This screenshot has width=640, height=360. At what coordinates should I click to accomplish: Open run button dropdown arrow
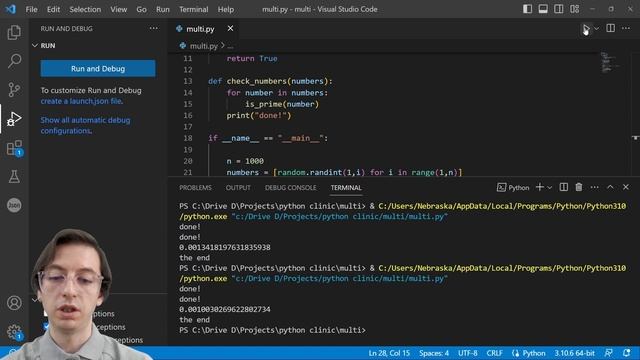tap(596, 29)
